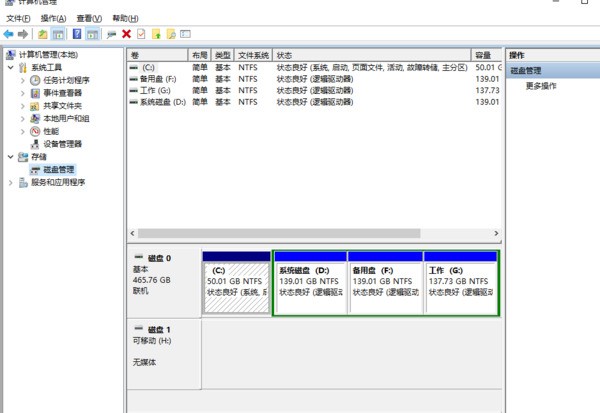600x413 pixels.
Task: Sort by the 布局 column header
Action: 199,55
